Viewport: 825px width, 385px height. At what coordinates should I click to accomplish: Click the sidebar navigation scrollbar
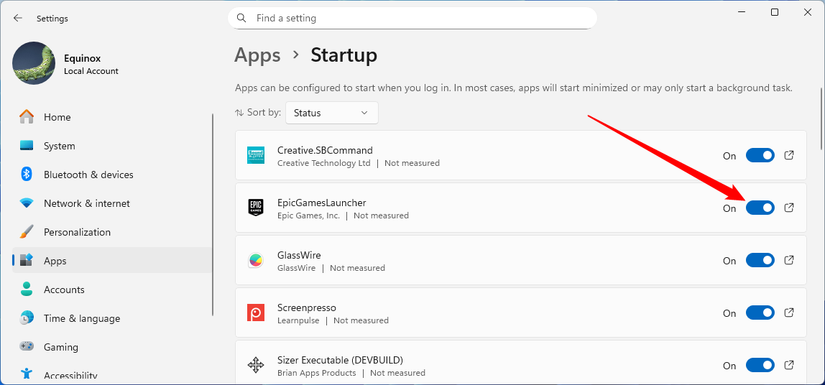point(213,215)
